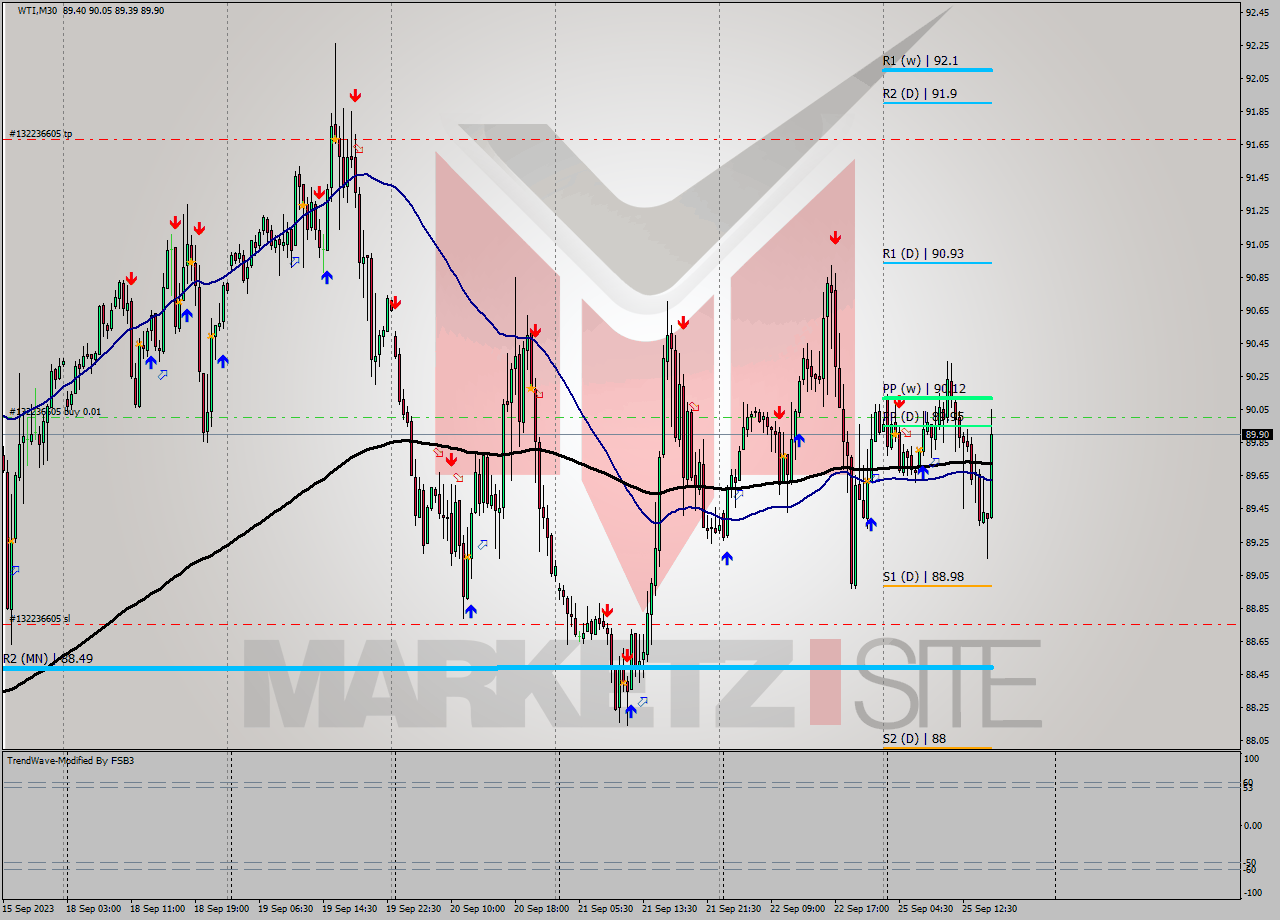Click the 100 level on the indicator scale
The height and width of the screenshot is (920, 1280).
pyautogui.click(x=1251, y=760)
